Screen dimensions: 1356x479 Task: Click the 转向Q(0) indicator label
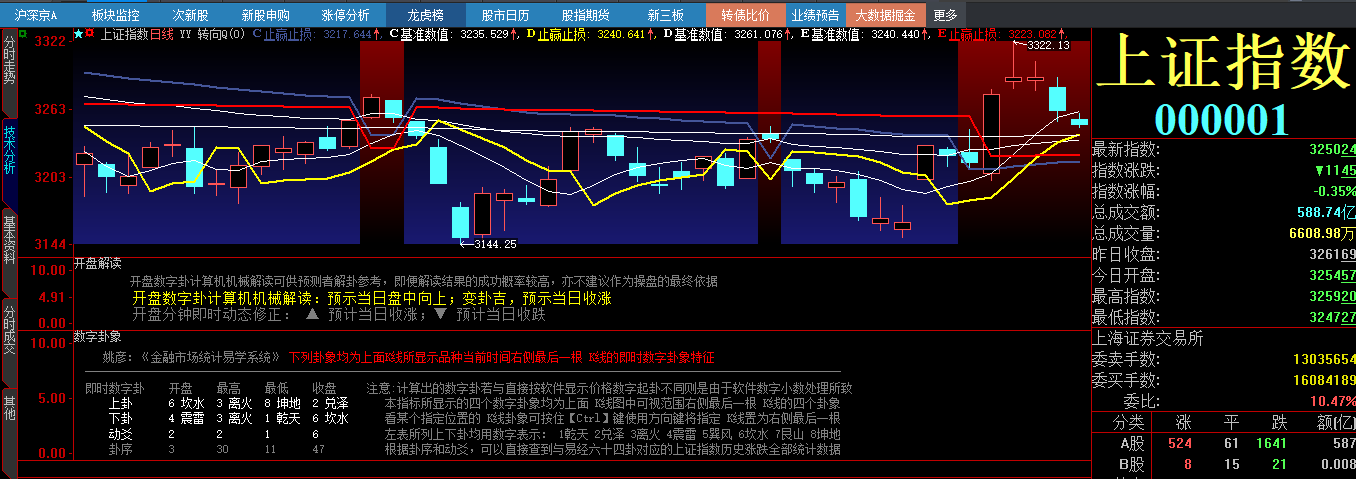(x=221, y=34)
